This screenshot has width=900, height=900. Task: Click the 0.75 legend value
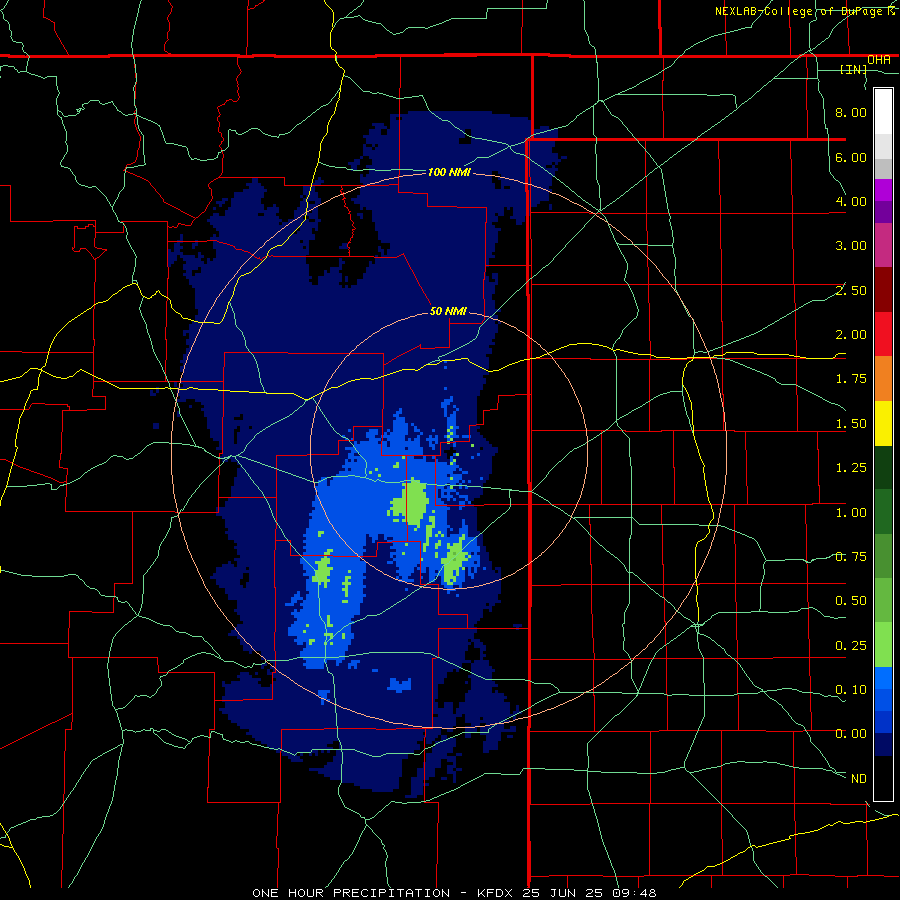point(851,557)
